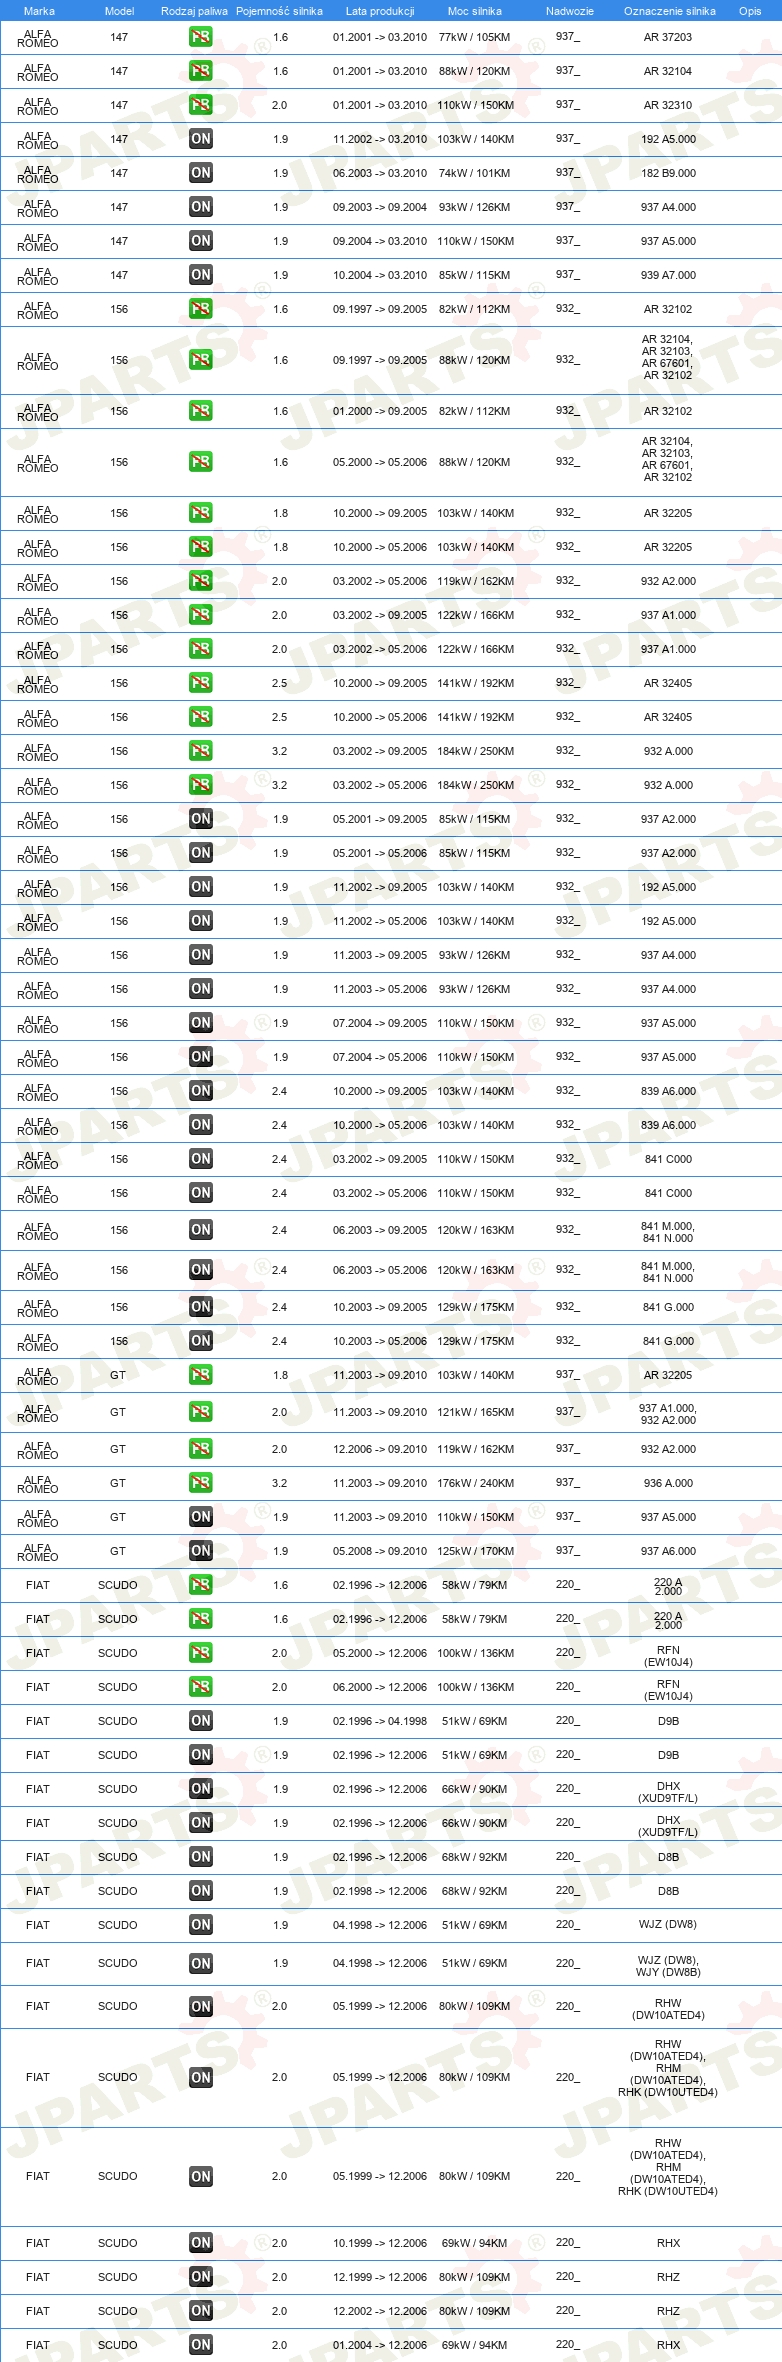
Task: Select the engine code 939 A7.000 cell
Action: pos(668,275)
